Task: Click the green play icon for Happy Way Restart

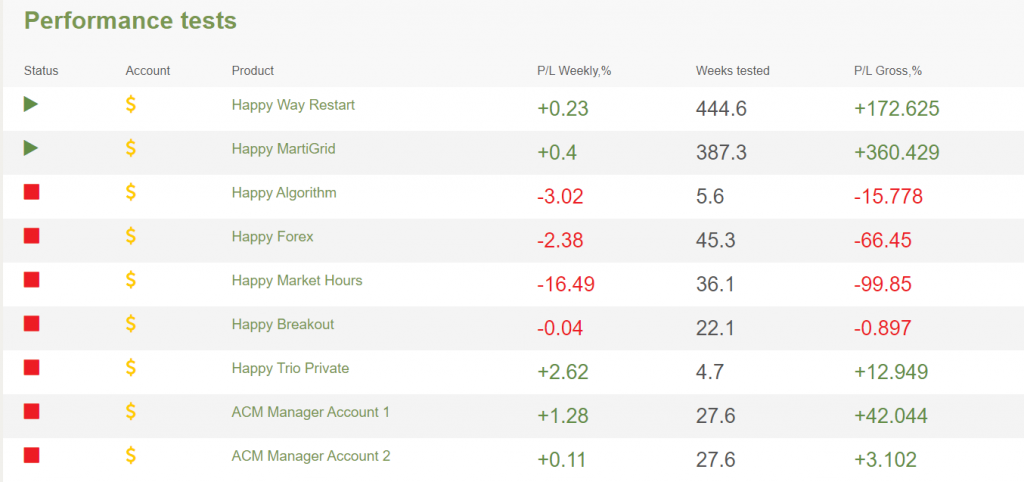Action: 31,104
